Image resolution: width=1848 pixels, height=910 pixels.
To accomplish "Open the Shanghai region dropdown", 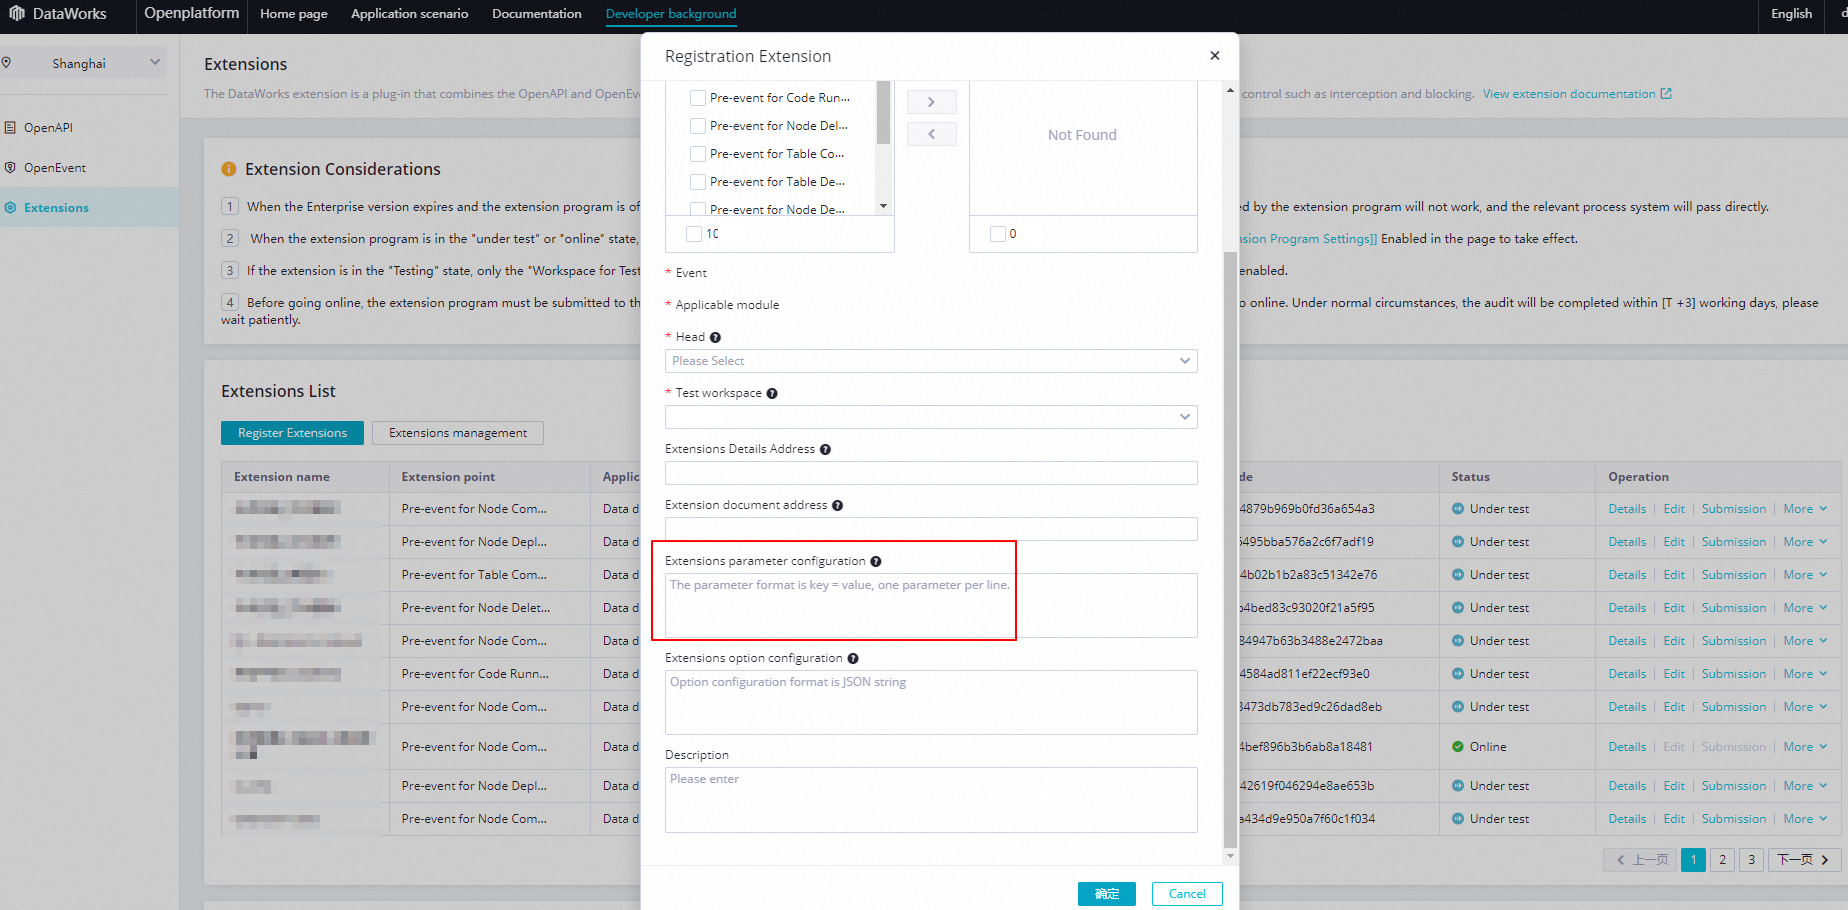I will (84, 63).
